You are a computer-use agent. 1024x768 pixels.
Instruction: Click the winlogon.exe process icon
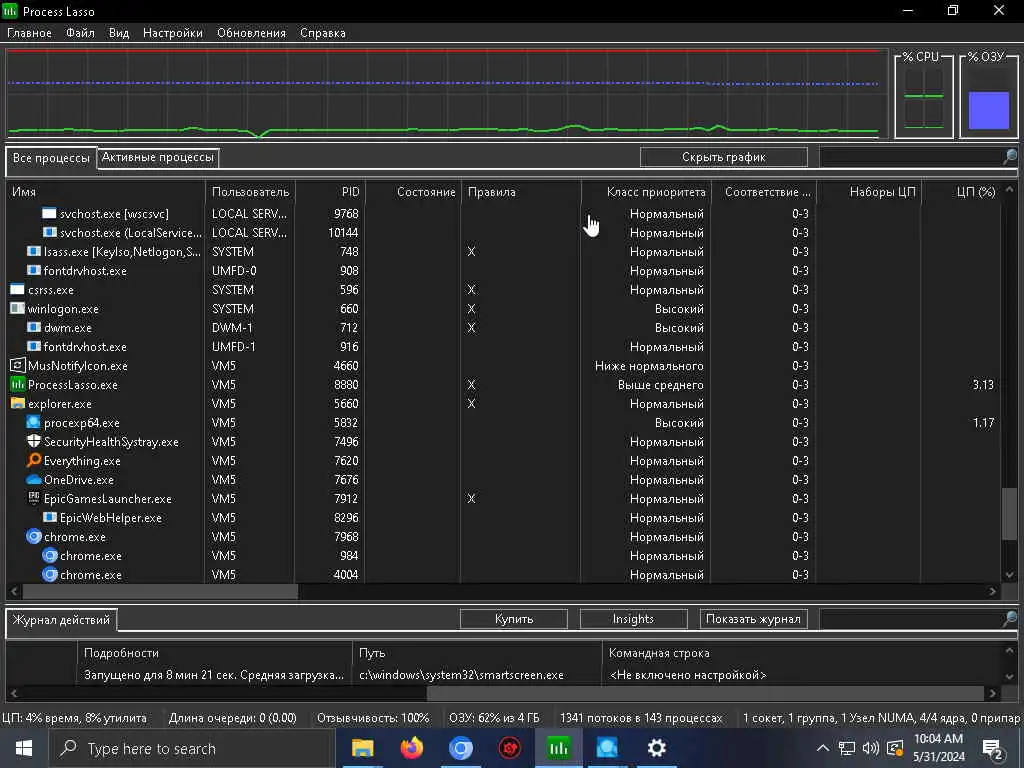click(18, 308)
